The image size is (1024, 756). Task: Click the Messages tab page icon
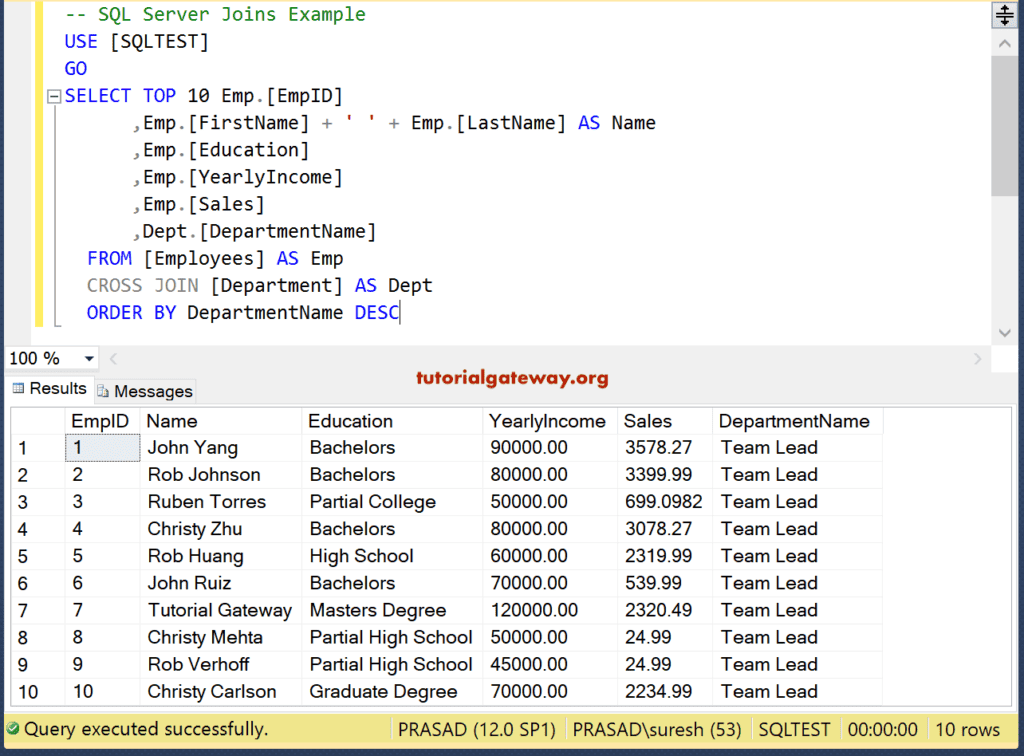coord(105,391)
